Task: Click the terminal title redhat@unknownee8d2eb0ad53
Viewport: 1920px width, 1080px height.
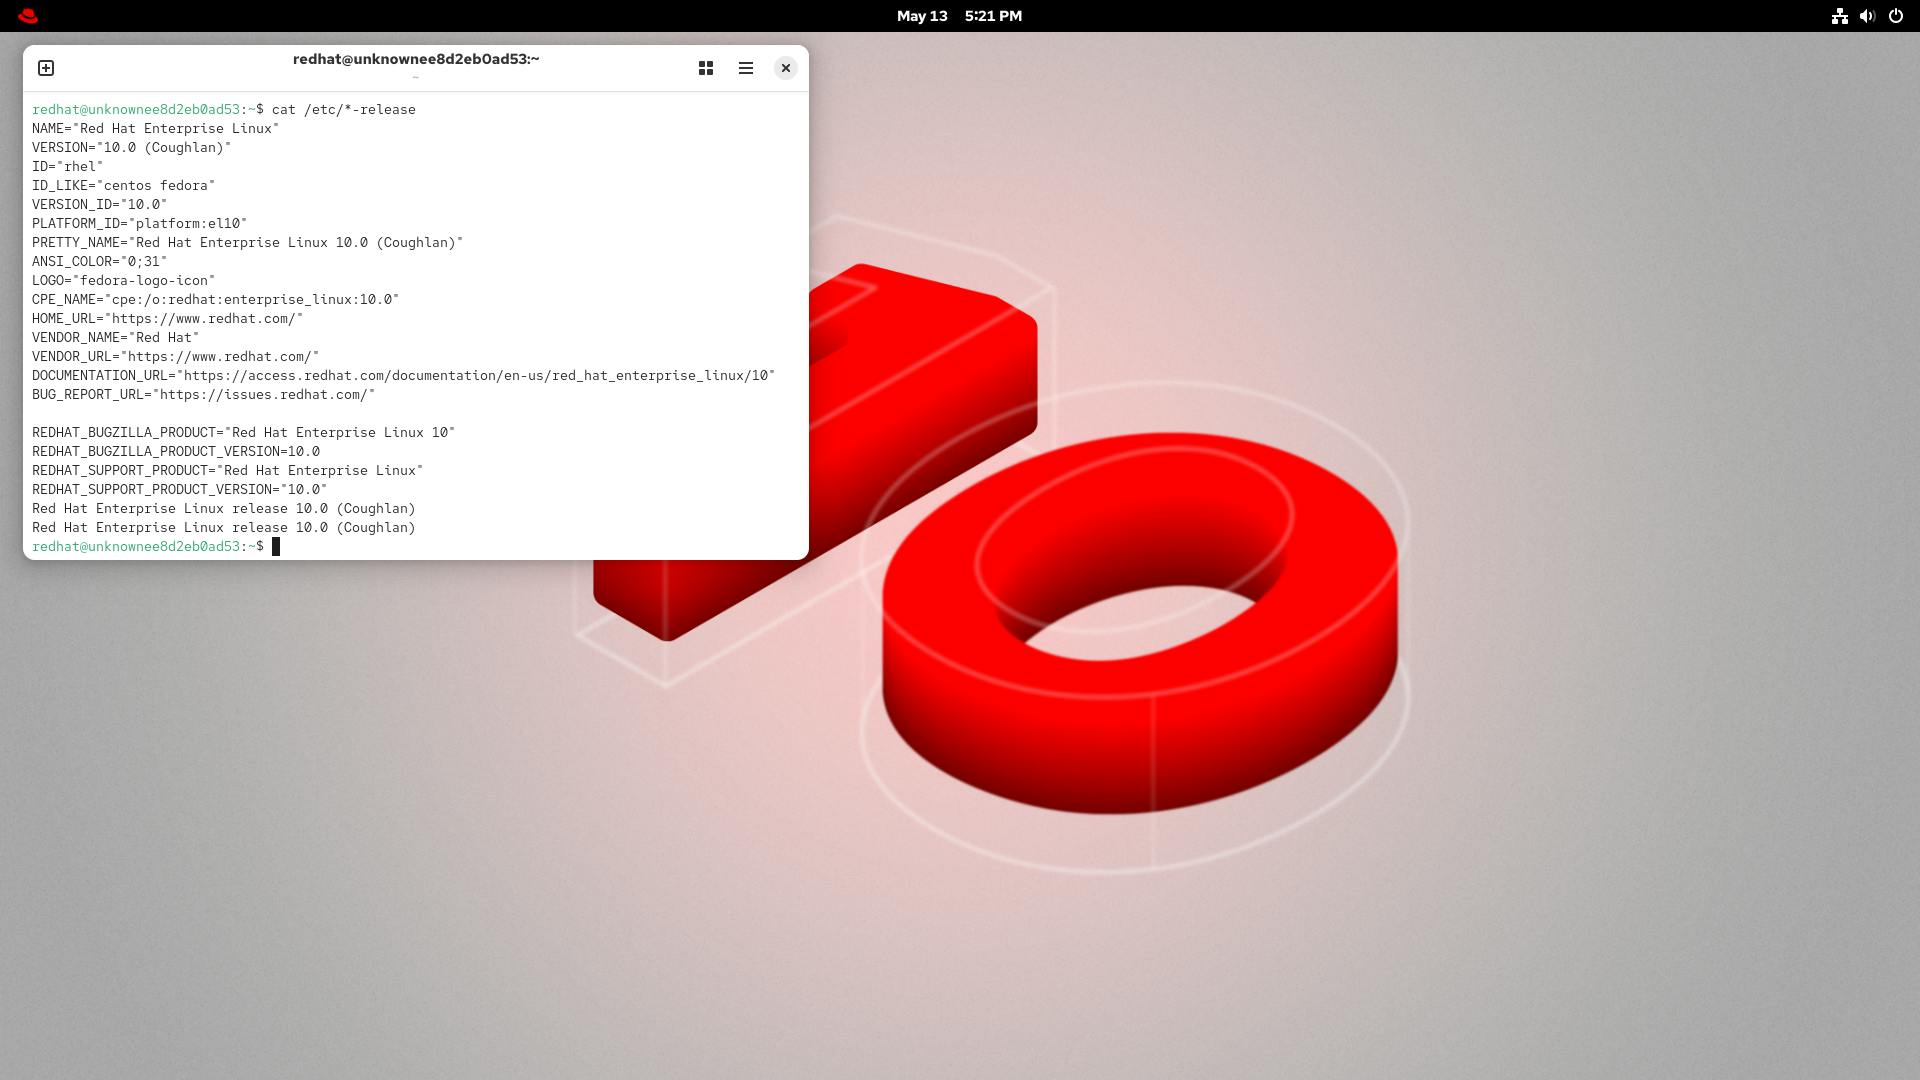Action: click(x=416, y=59)
